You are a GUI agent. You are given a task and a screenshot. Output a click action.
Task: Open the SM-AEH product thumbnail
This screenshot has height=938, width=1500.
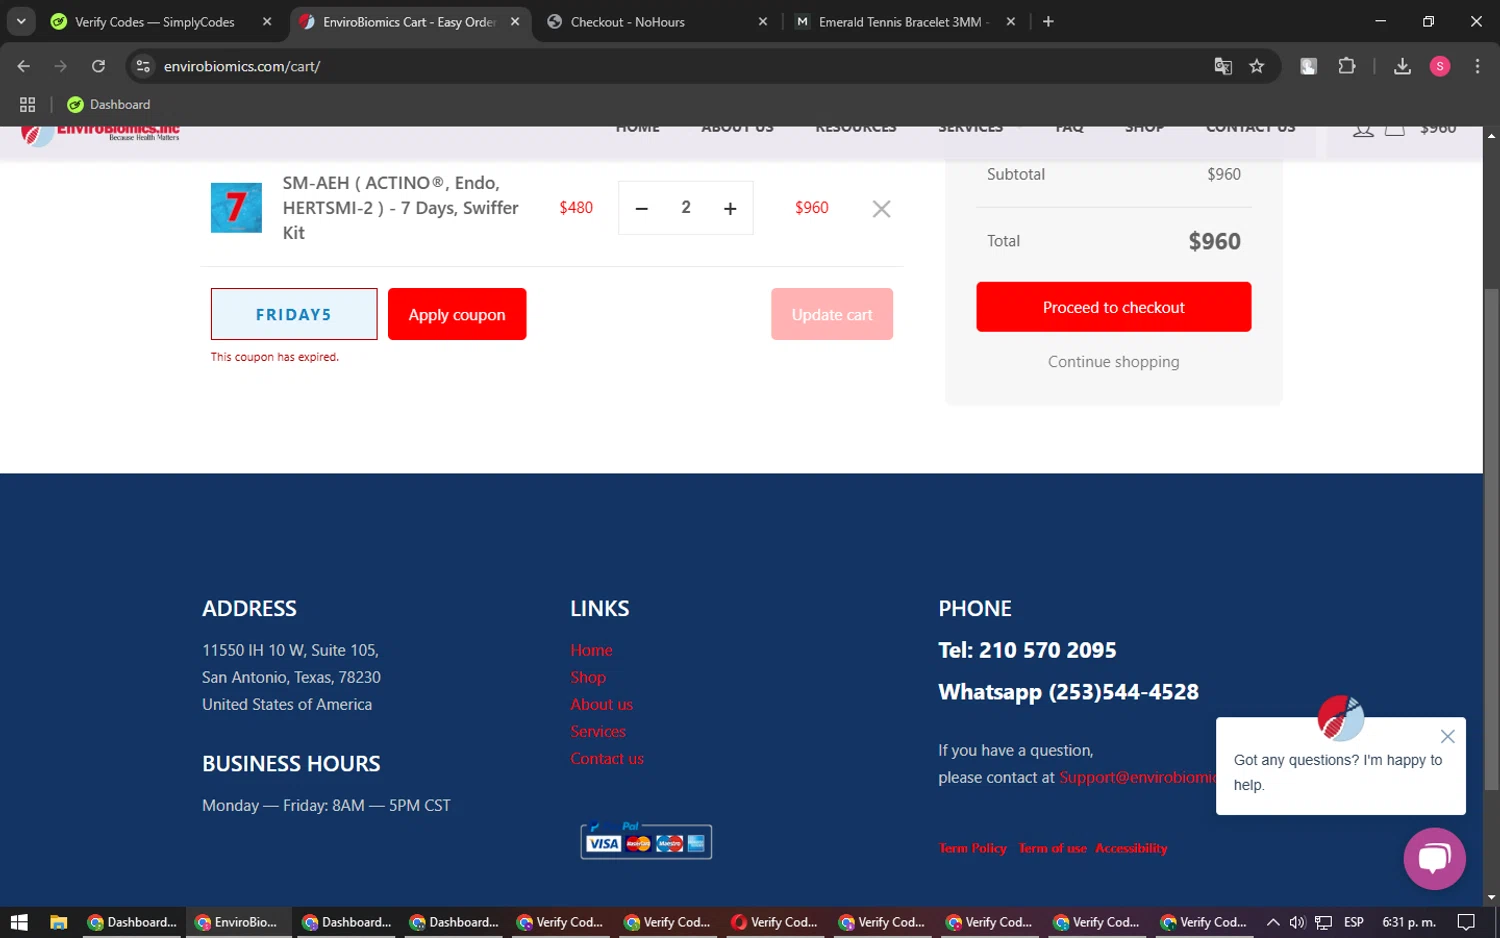(x=236, y=207)
